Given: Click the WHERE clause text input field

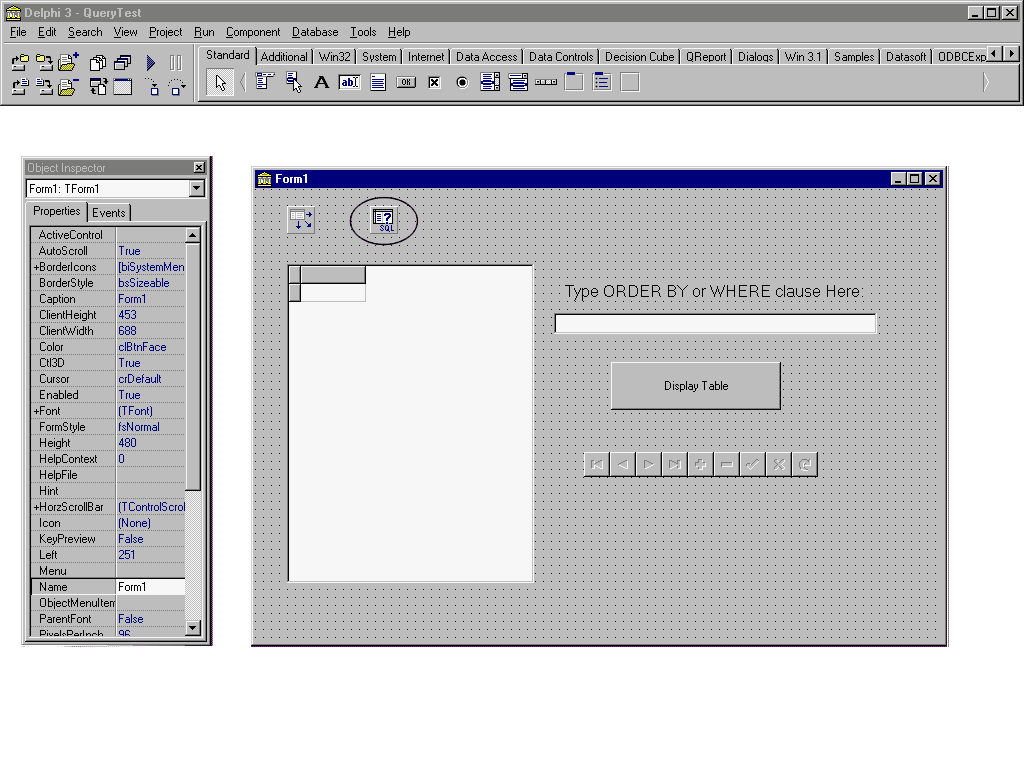Looking at the screenshot, I should click(x=715, y=324).
